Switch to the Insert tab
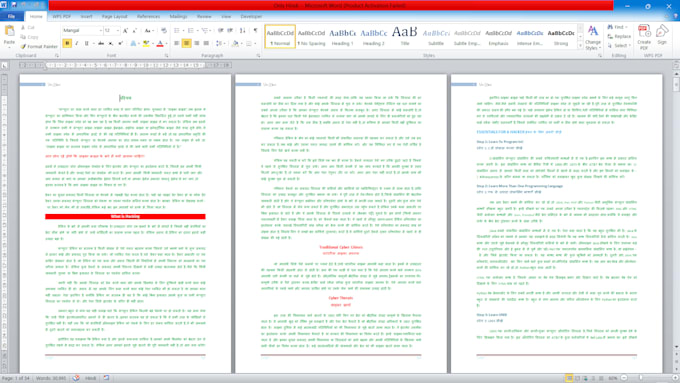Screen dimensions: 680x383 (86, 16)
